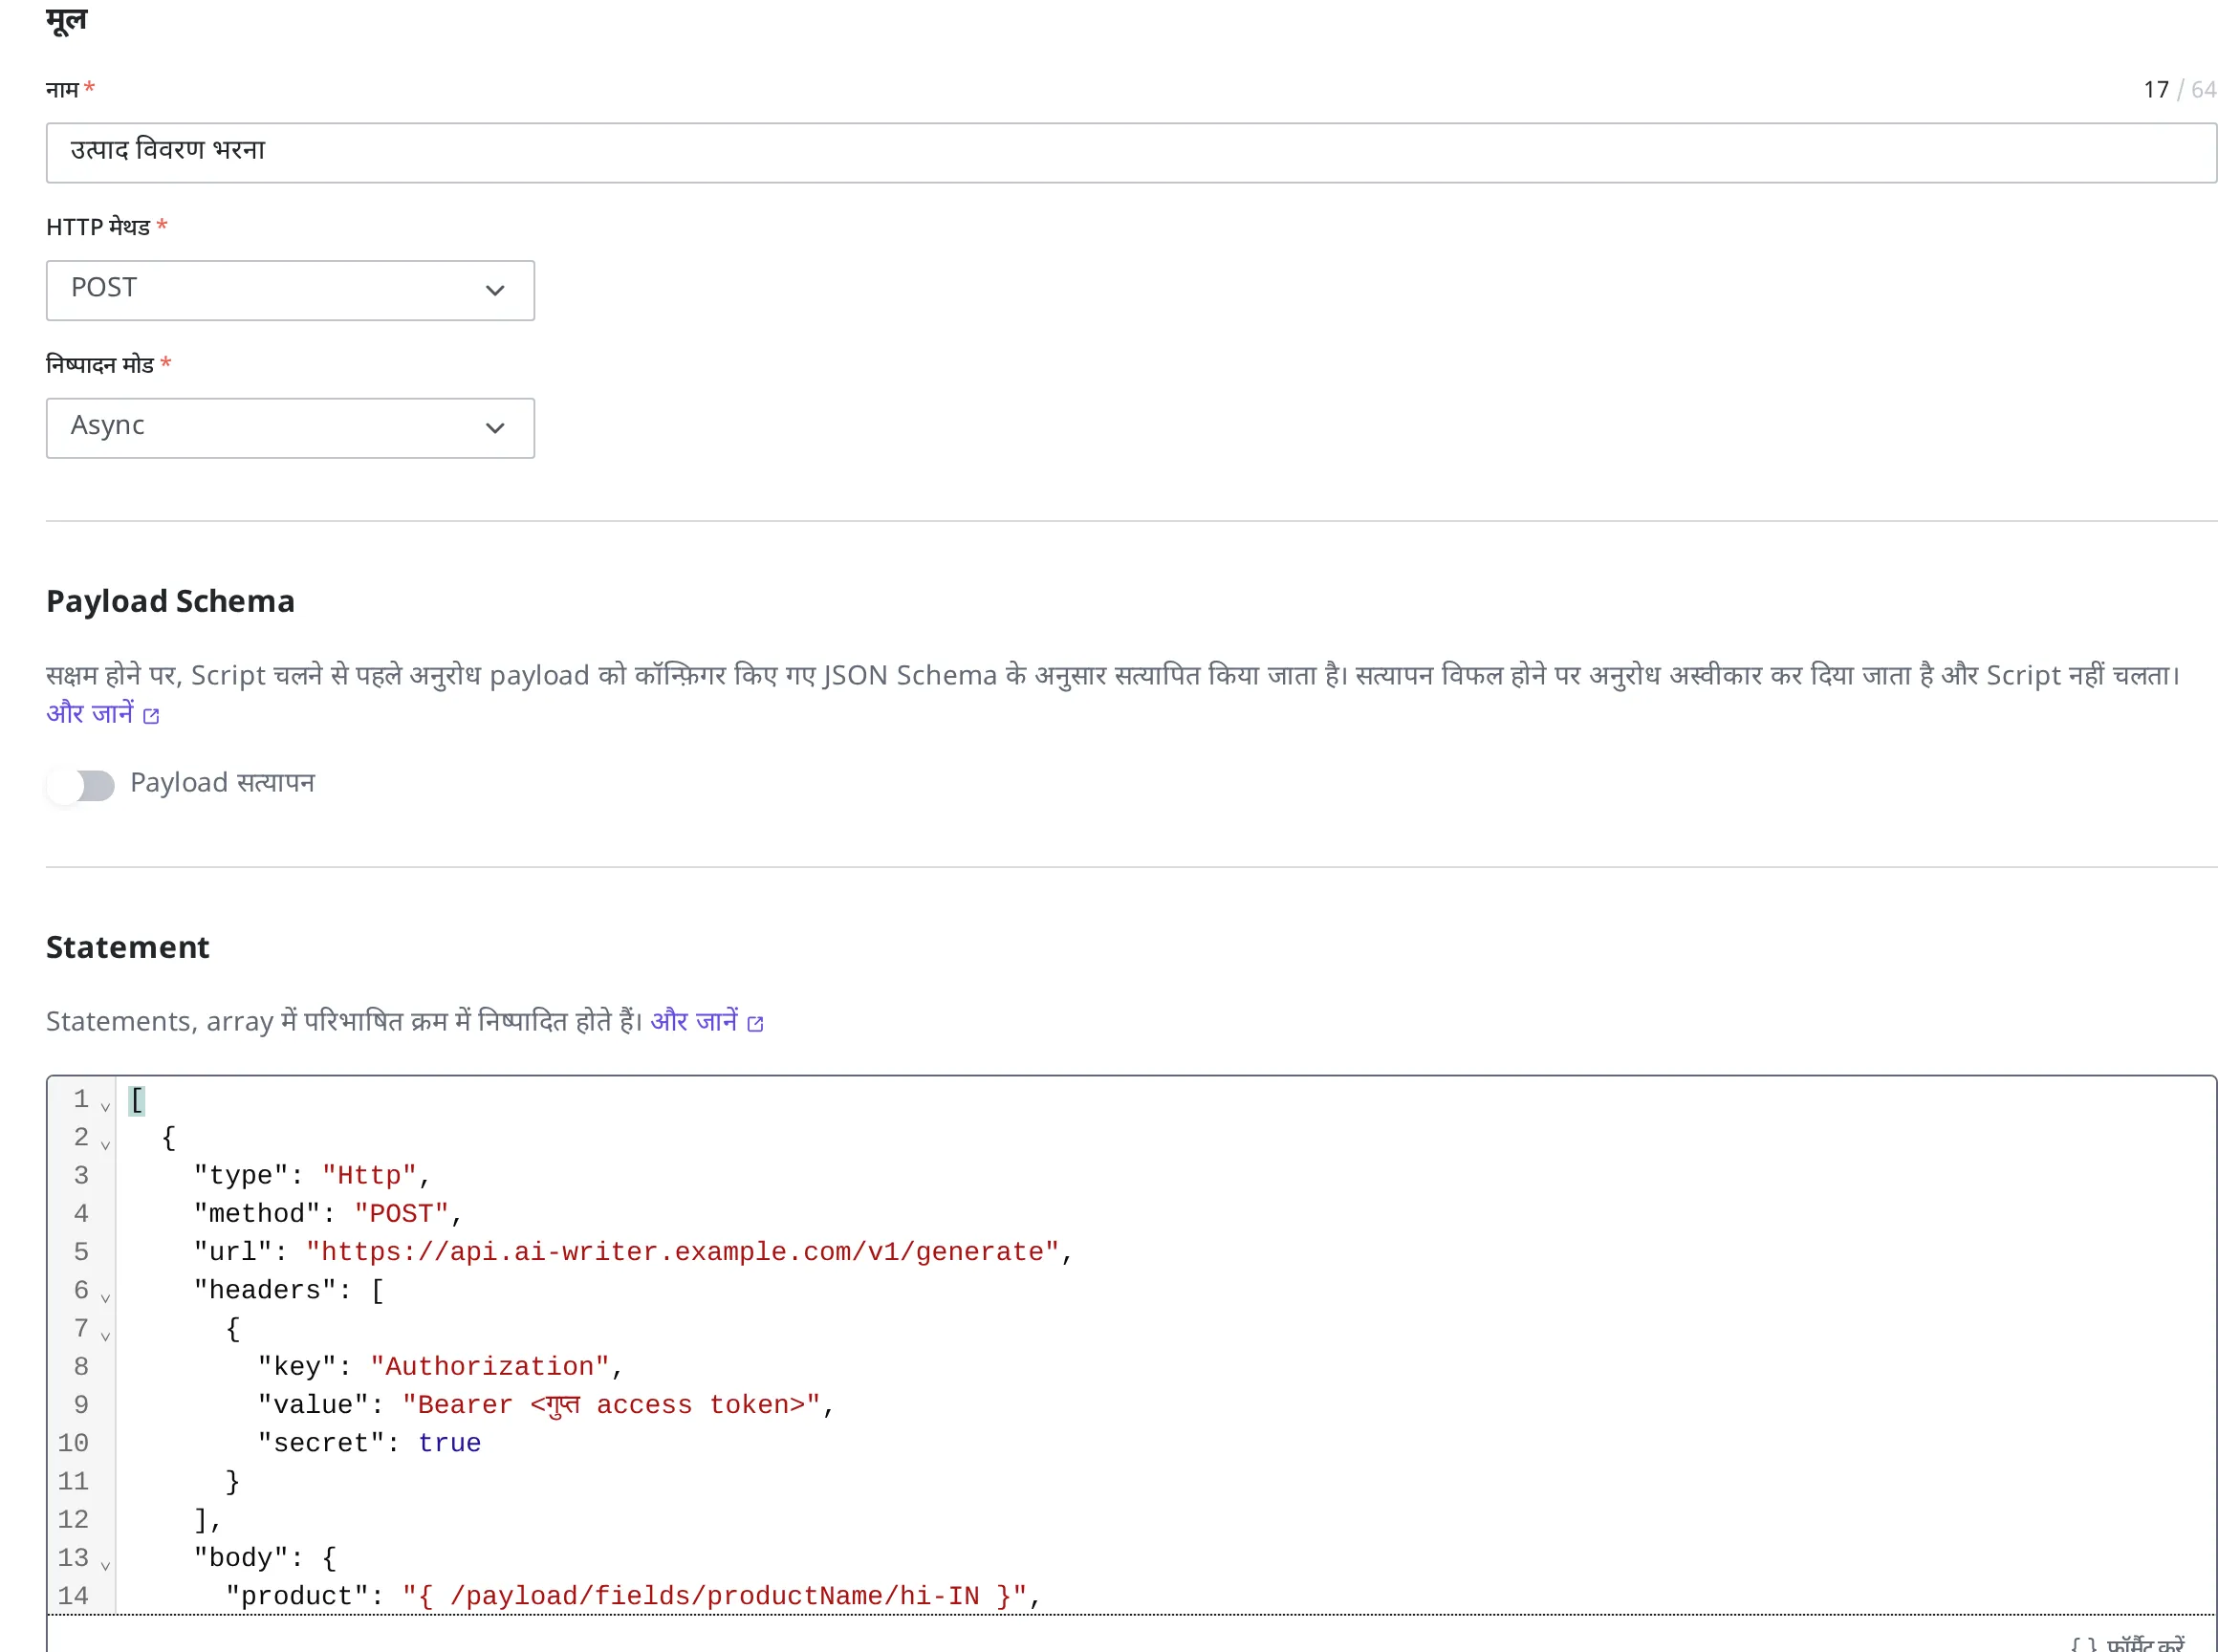The height and width of the screenshot is (1652, 2218).
Task: Click the url line in code editor
Action: point(634,1252)
